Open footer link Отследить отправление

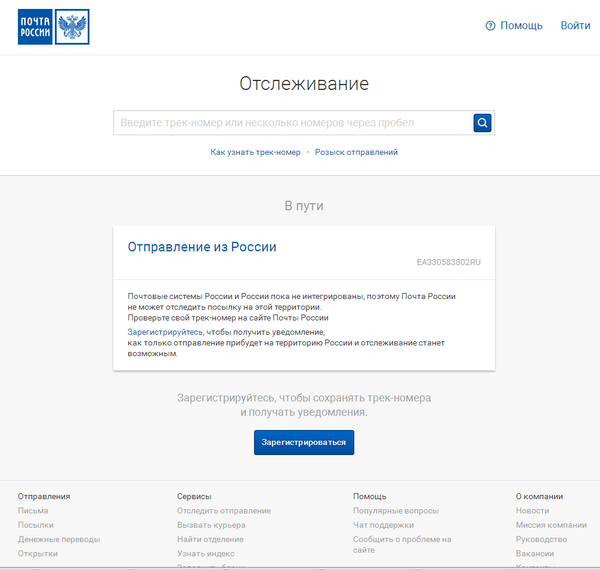point(224,511)
